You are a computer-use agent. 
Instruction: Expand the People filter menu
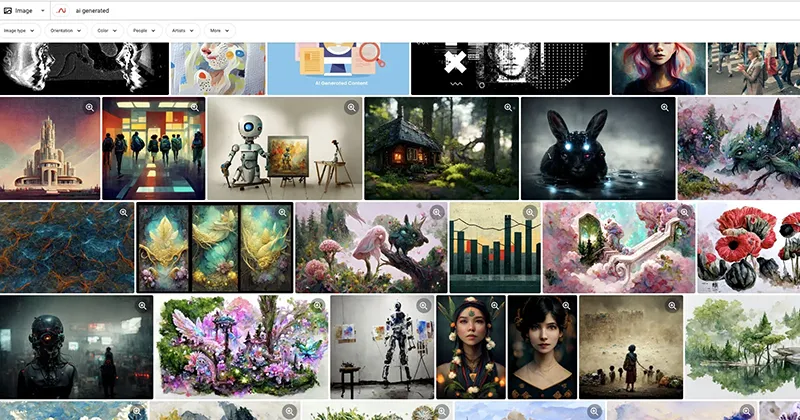point(144,31)
